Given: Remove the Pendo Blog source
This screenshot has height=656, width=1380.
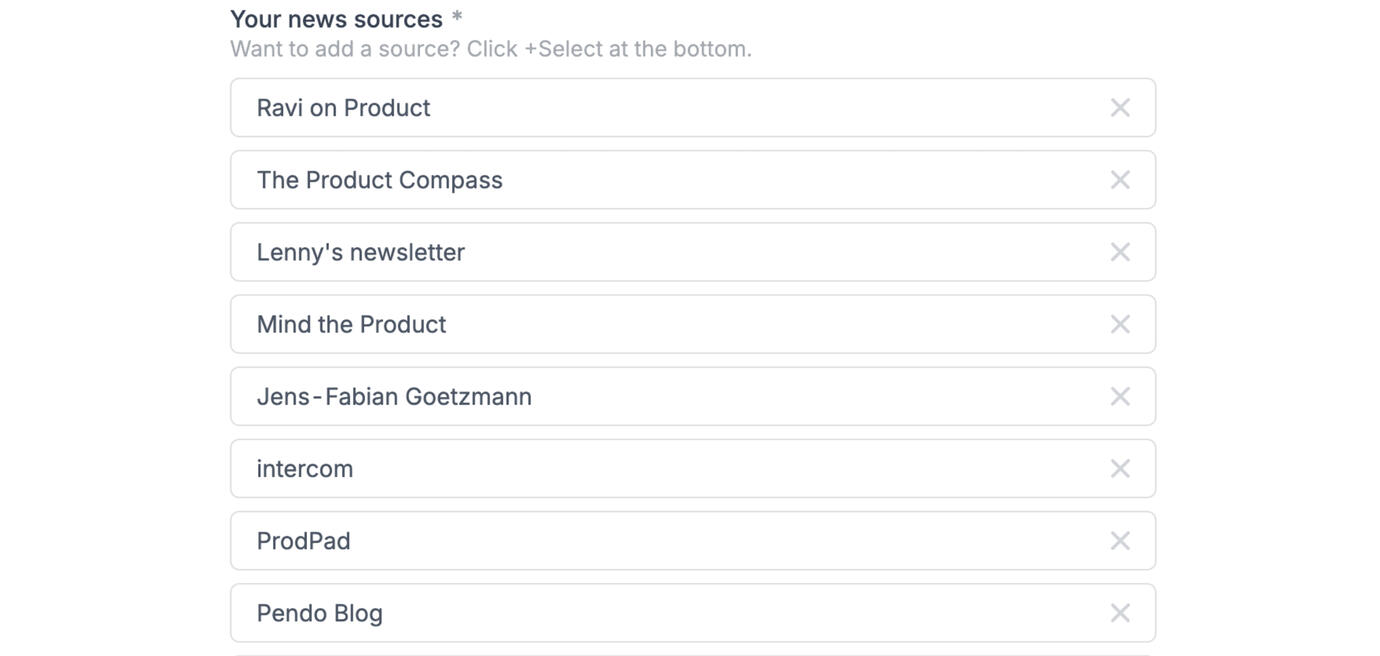Looking at the screenshot, I should click(x=1120, y=613).
